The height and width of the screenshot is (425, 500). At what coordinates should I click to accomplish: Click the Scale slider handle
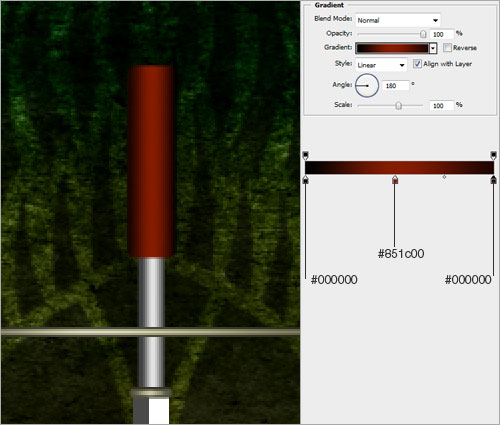(398, 106)
